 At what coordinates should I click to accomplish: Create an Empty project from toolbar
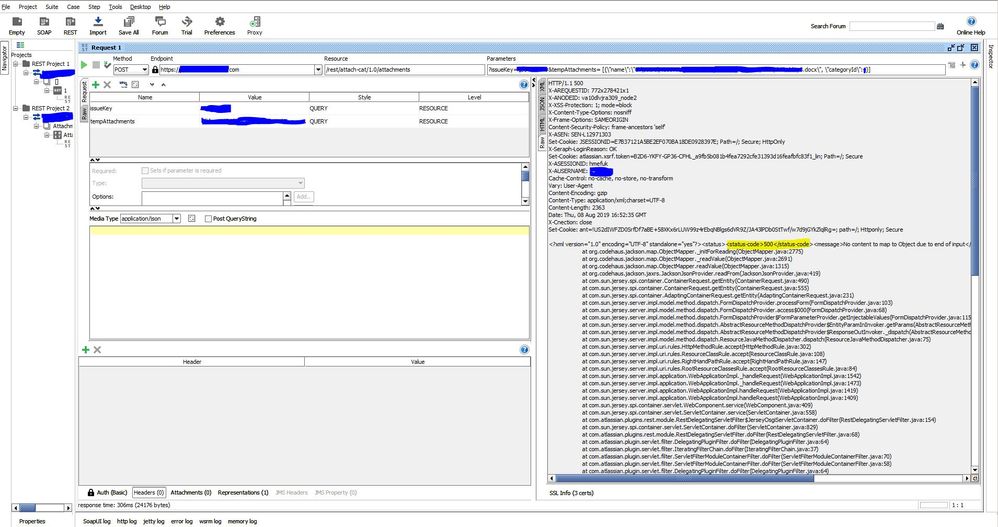17,26
